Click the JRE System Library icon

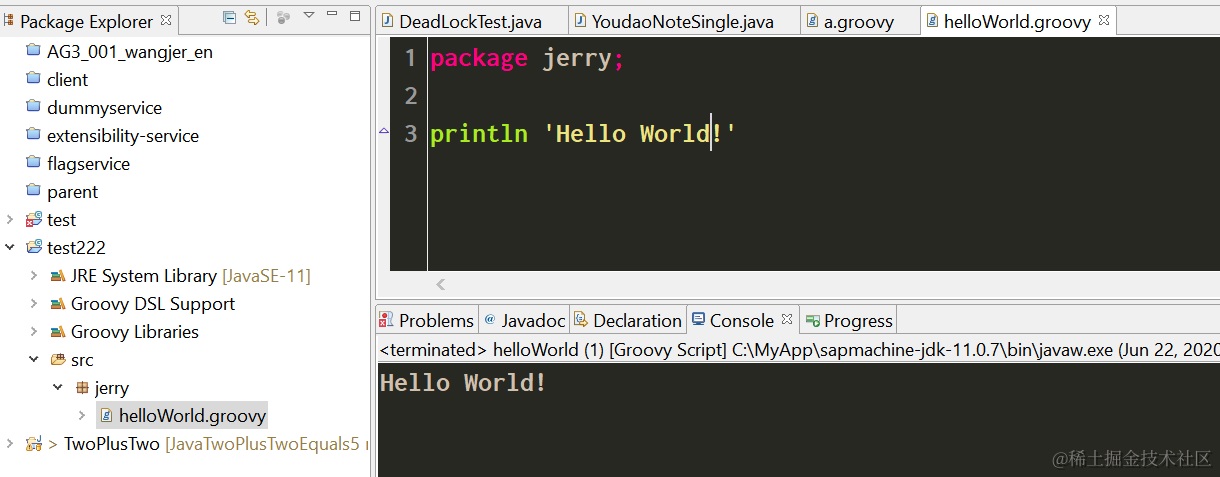tap(57, 275)
